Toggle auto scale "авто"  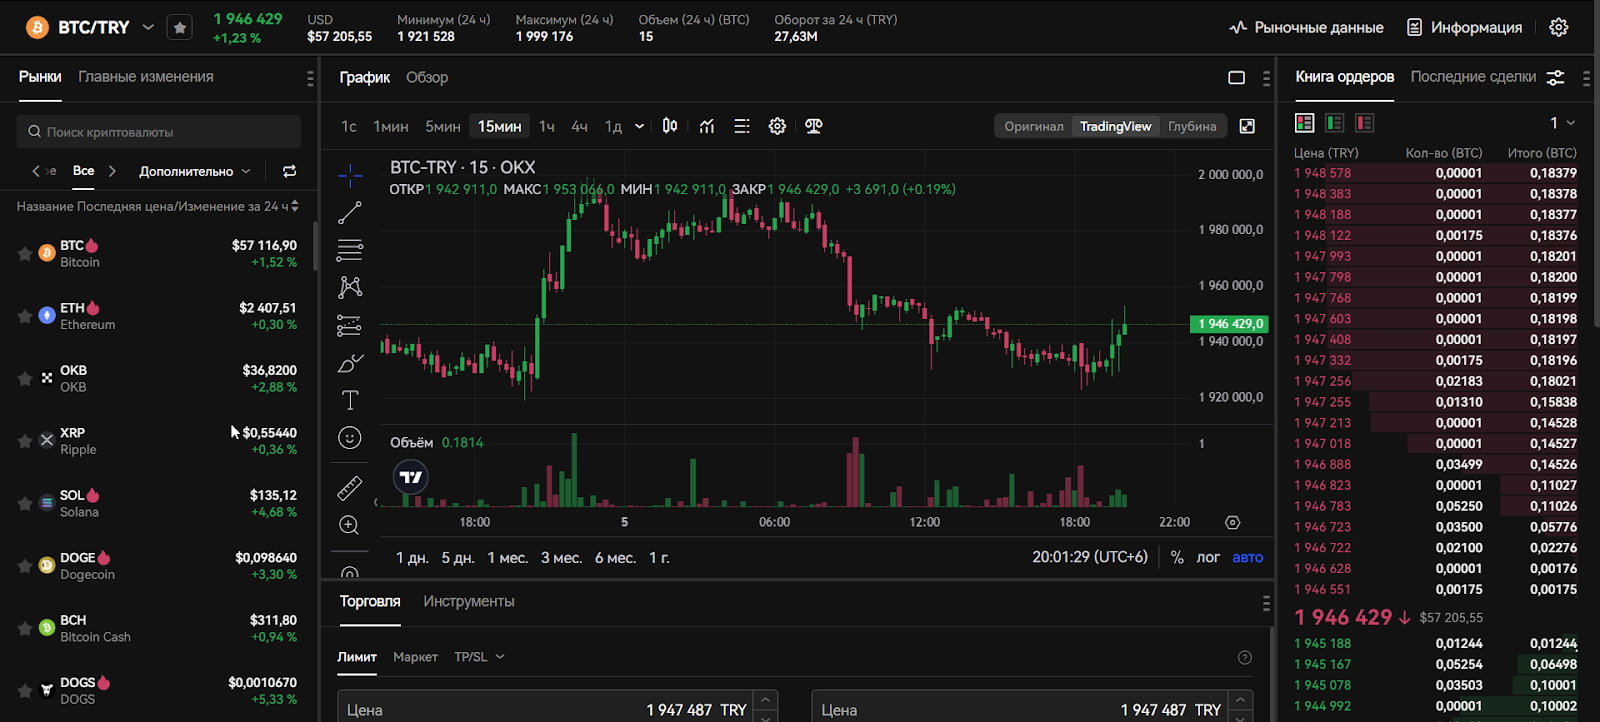click(x=1248, y=557)
